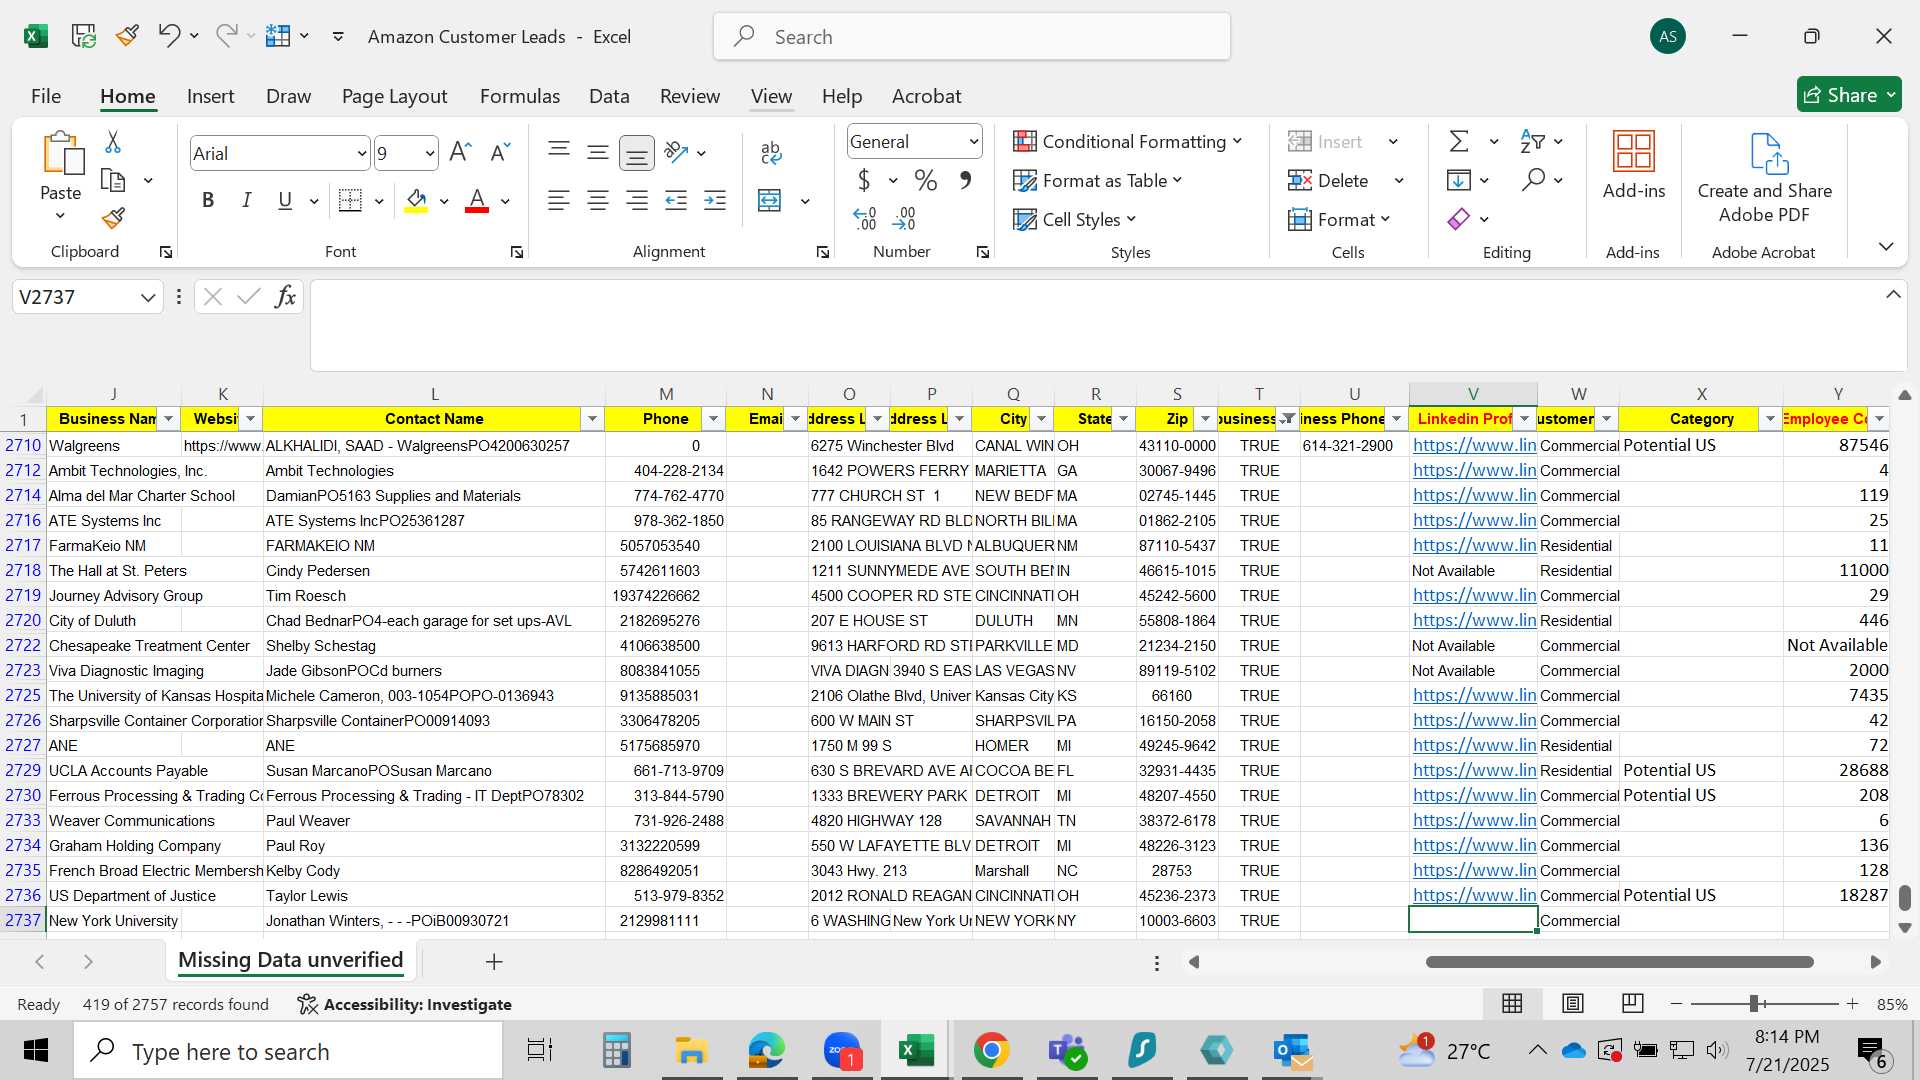Screen dimensions: 1920x1080
Task: Open the font size dropdown showing 9
Action: pyautogui.click(x=429, y=154)
